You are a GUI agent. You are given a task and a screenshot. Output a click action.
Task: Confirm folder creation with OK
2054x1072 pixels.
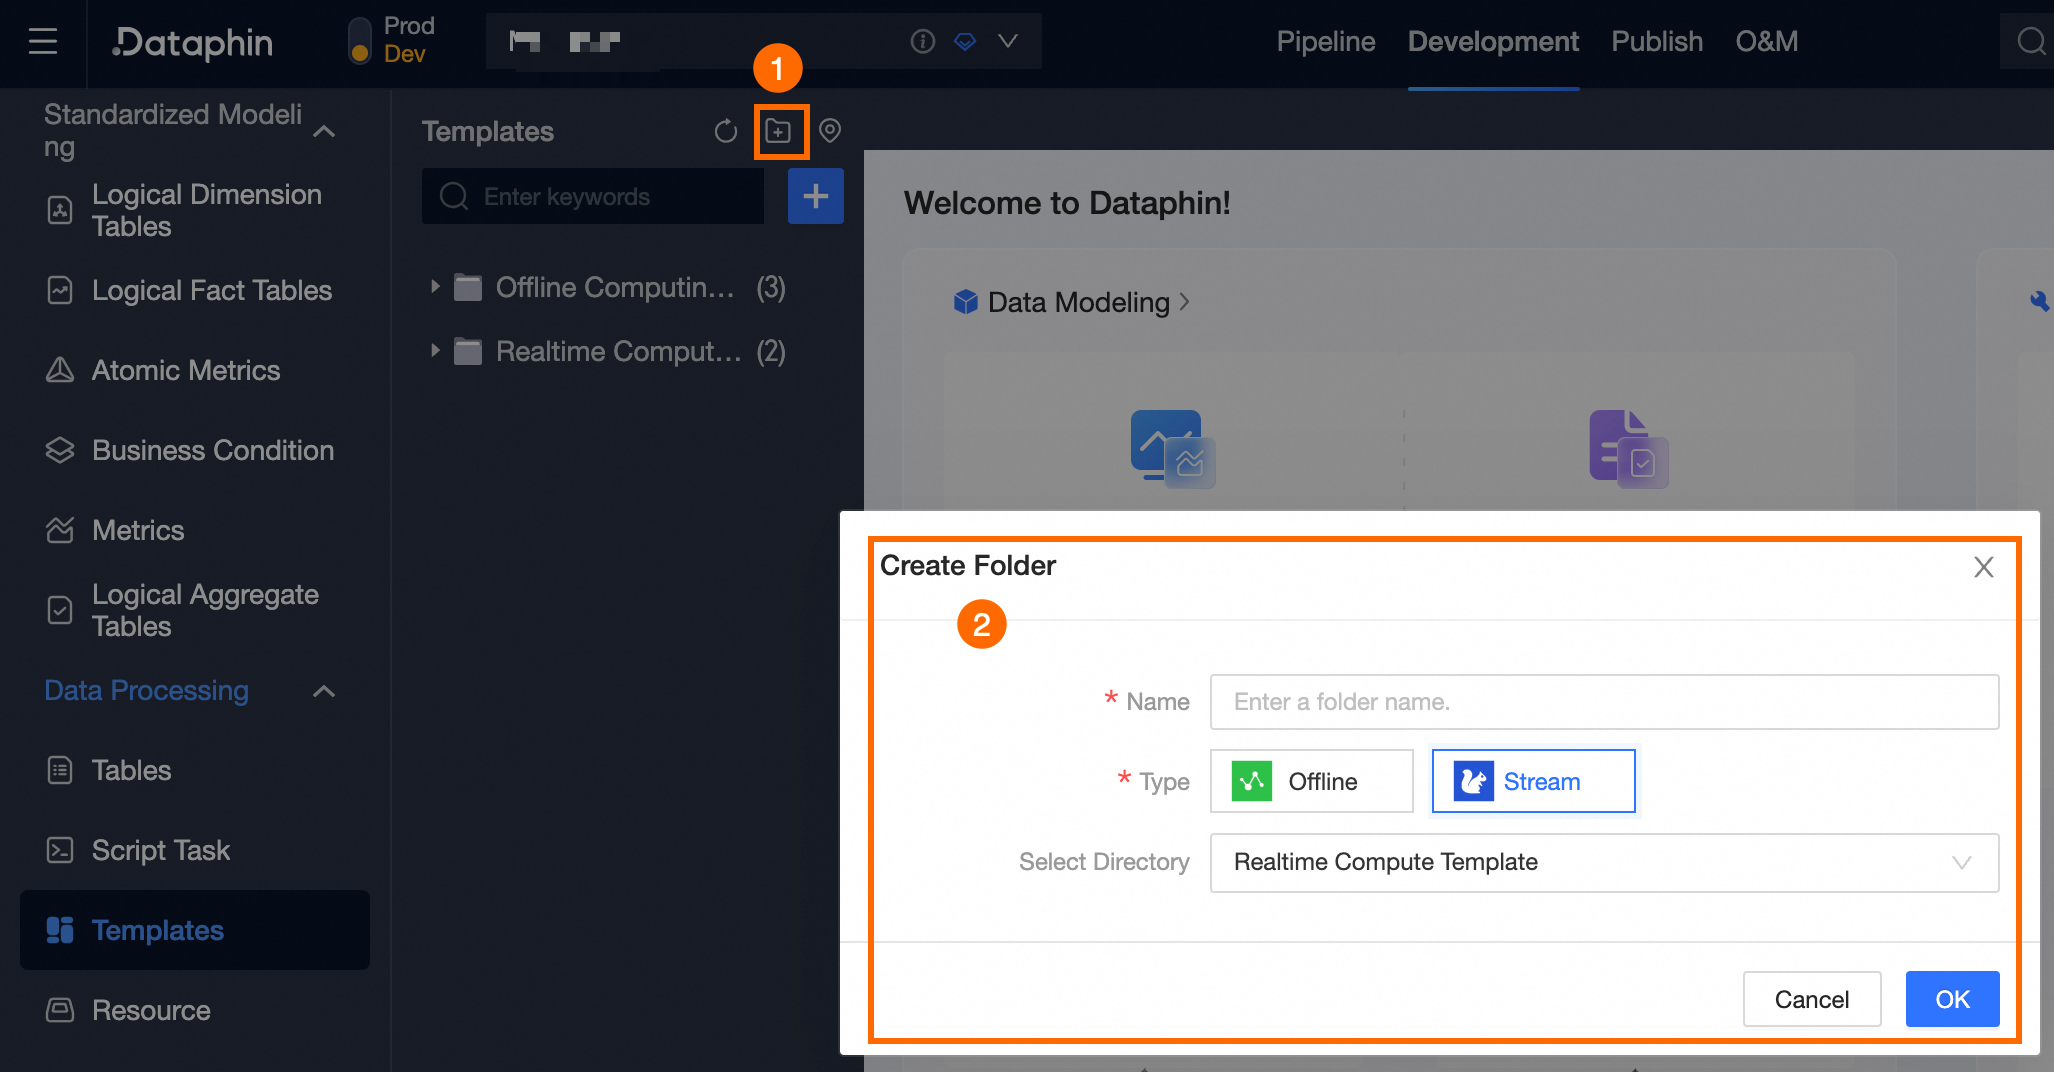(x=1952, y=999)
